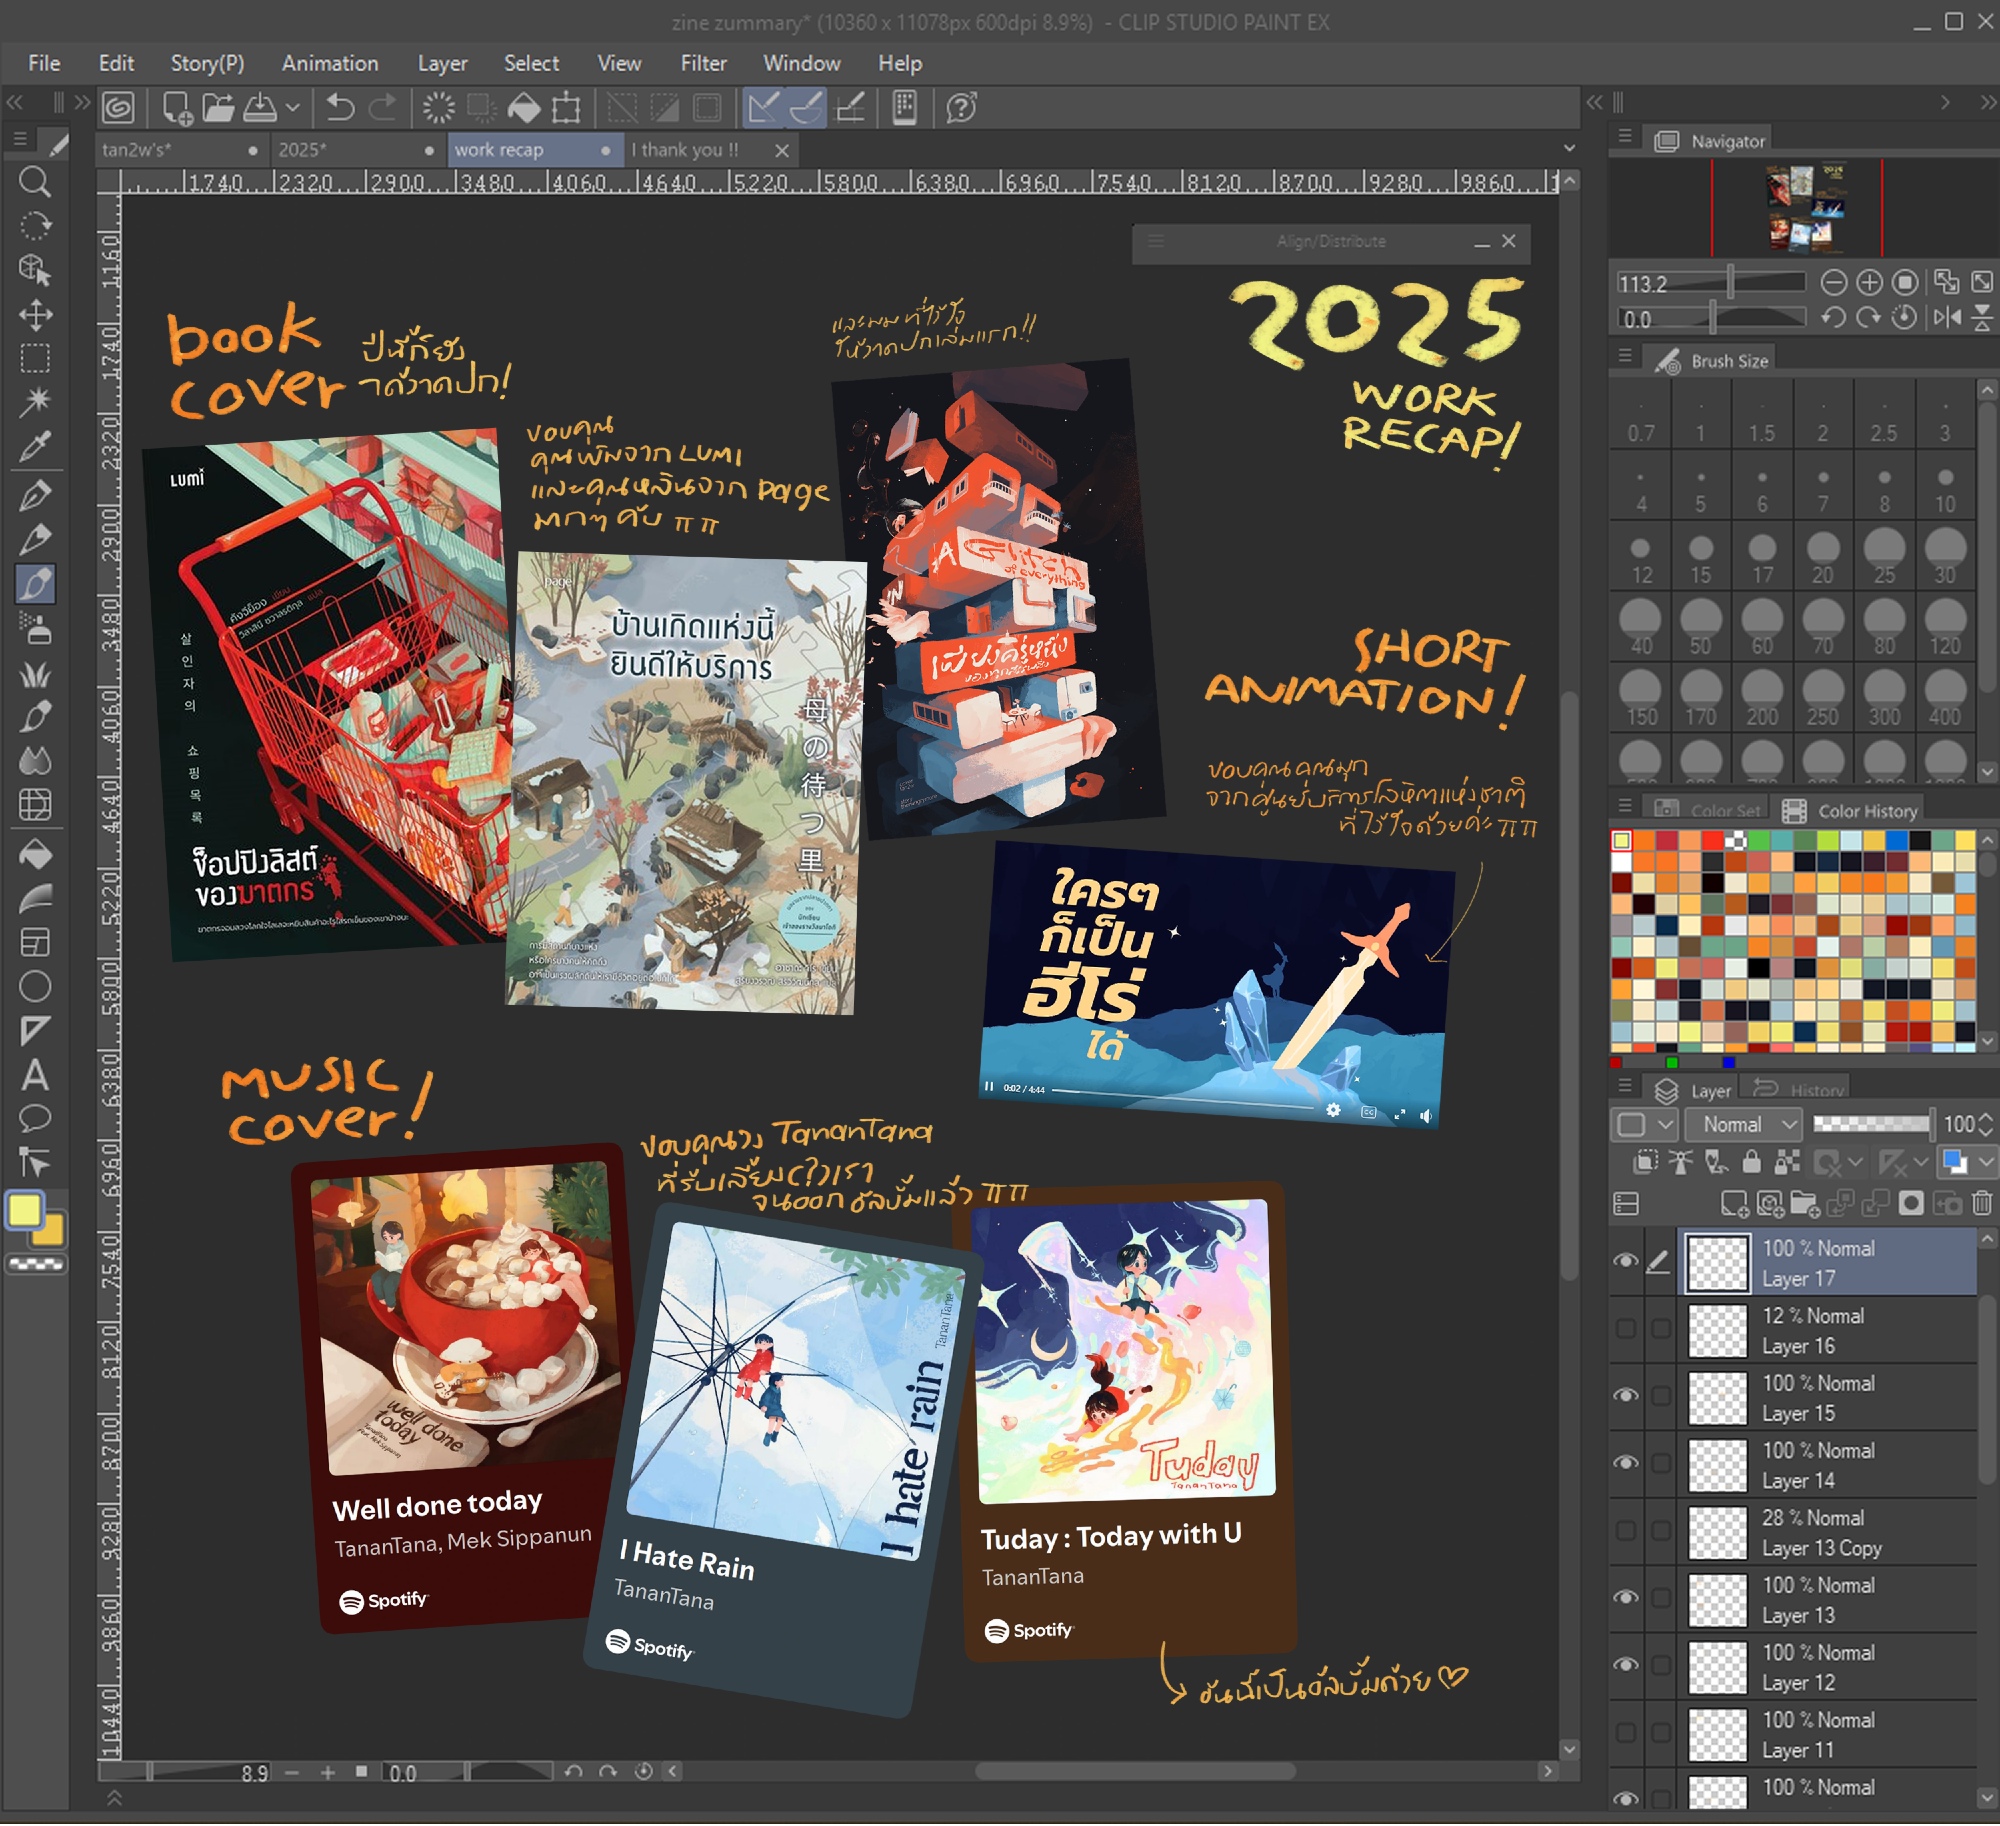The height and width of the screenshot is (1826, 2000).
Task: Open the save options dropdown arrow
Action: pyautogui.click(x=292, y=107)
